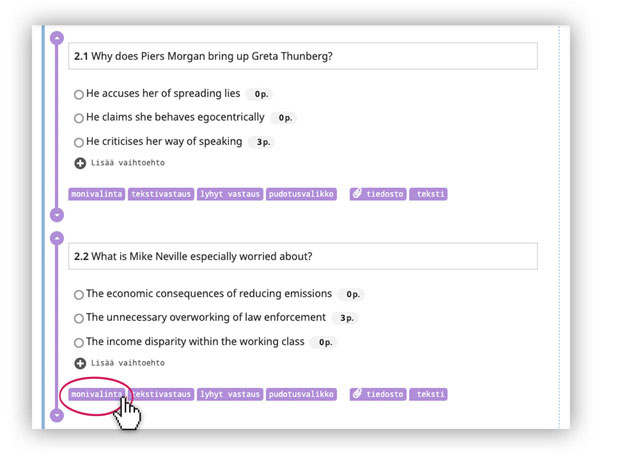The image size is (617, 465).
Task: Select "He claims she behaves egocentrically" option
Action: coord(79,119)
